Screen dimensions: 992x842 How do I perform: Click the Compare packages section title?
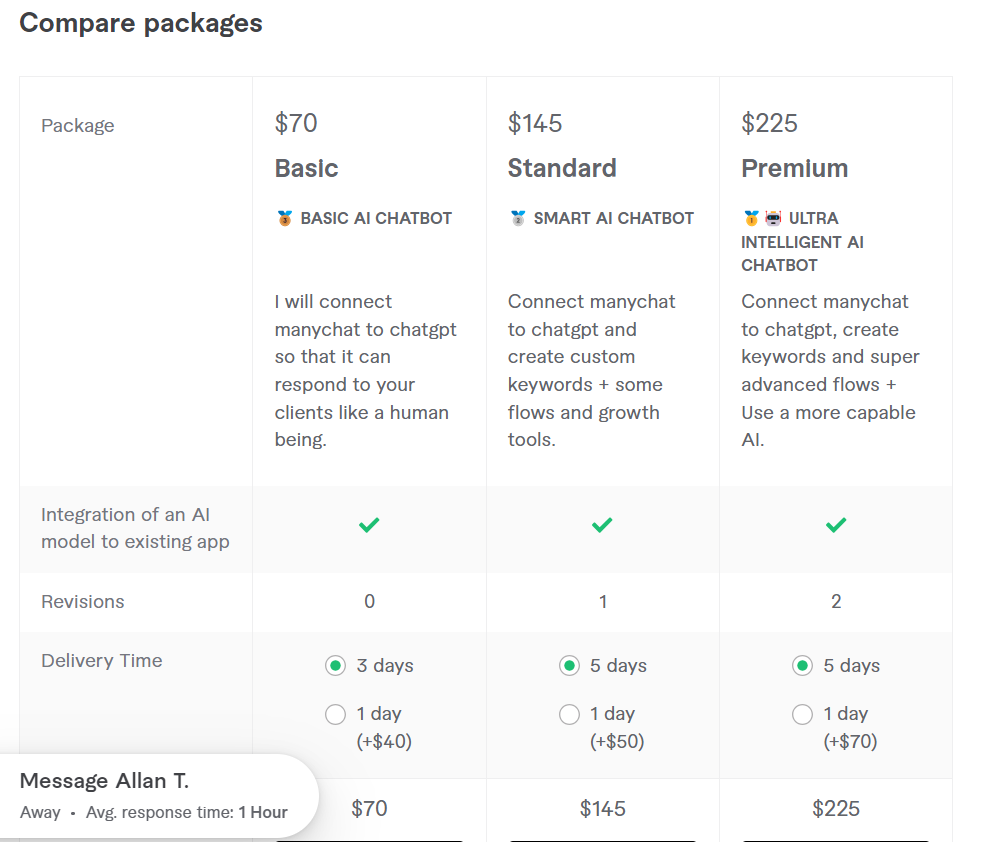coord(140,23)
